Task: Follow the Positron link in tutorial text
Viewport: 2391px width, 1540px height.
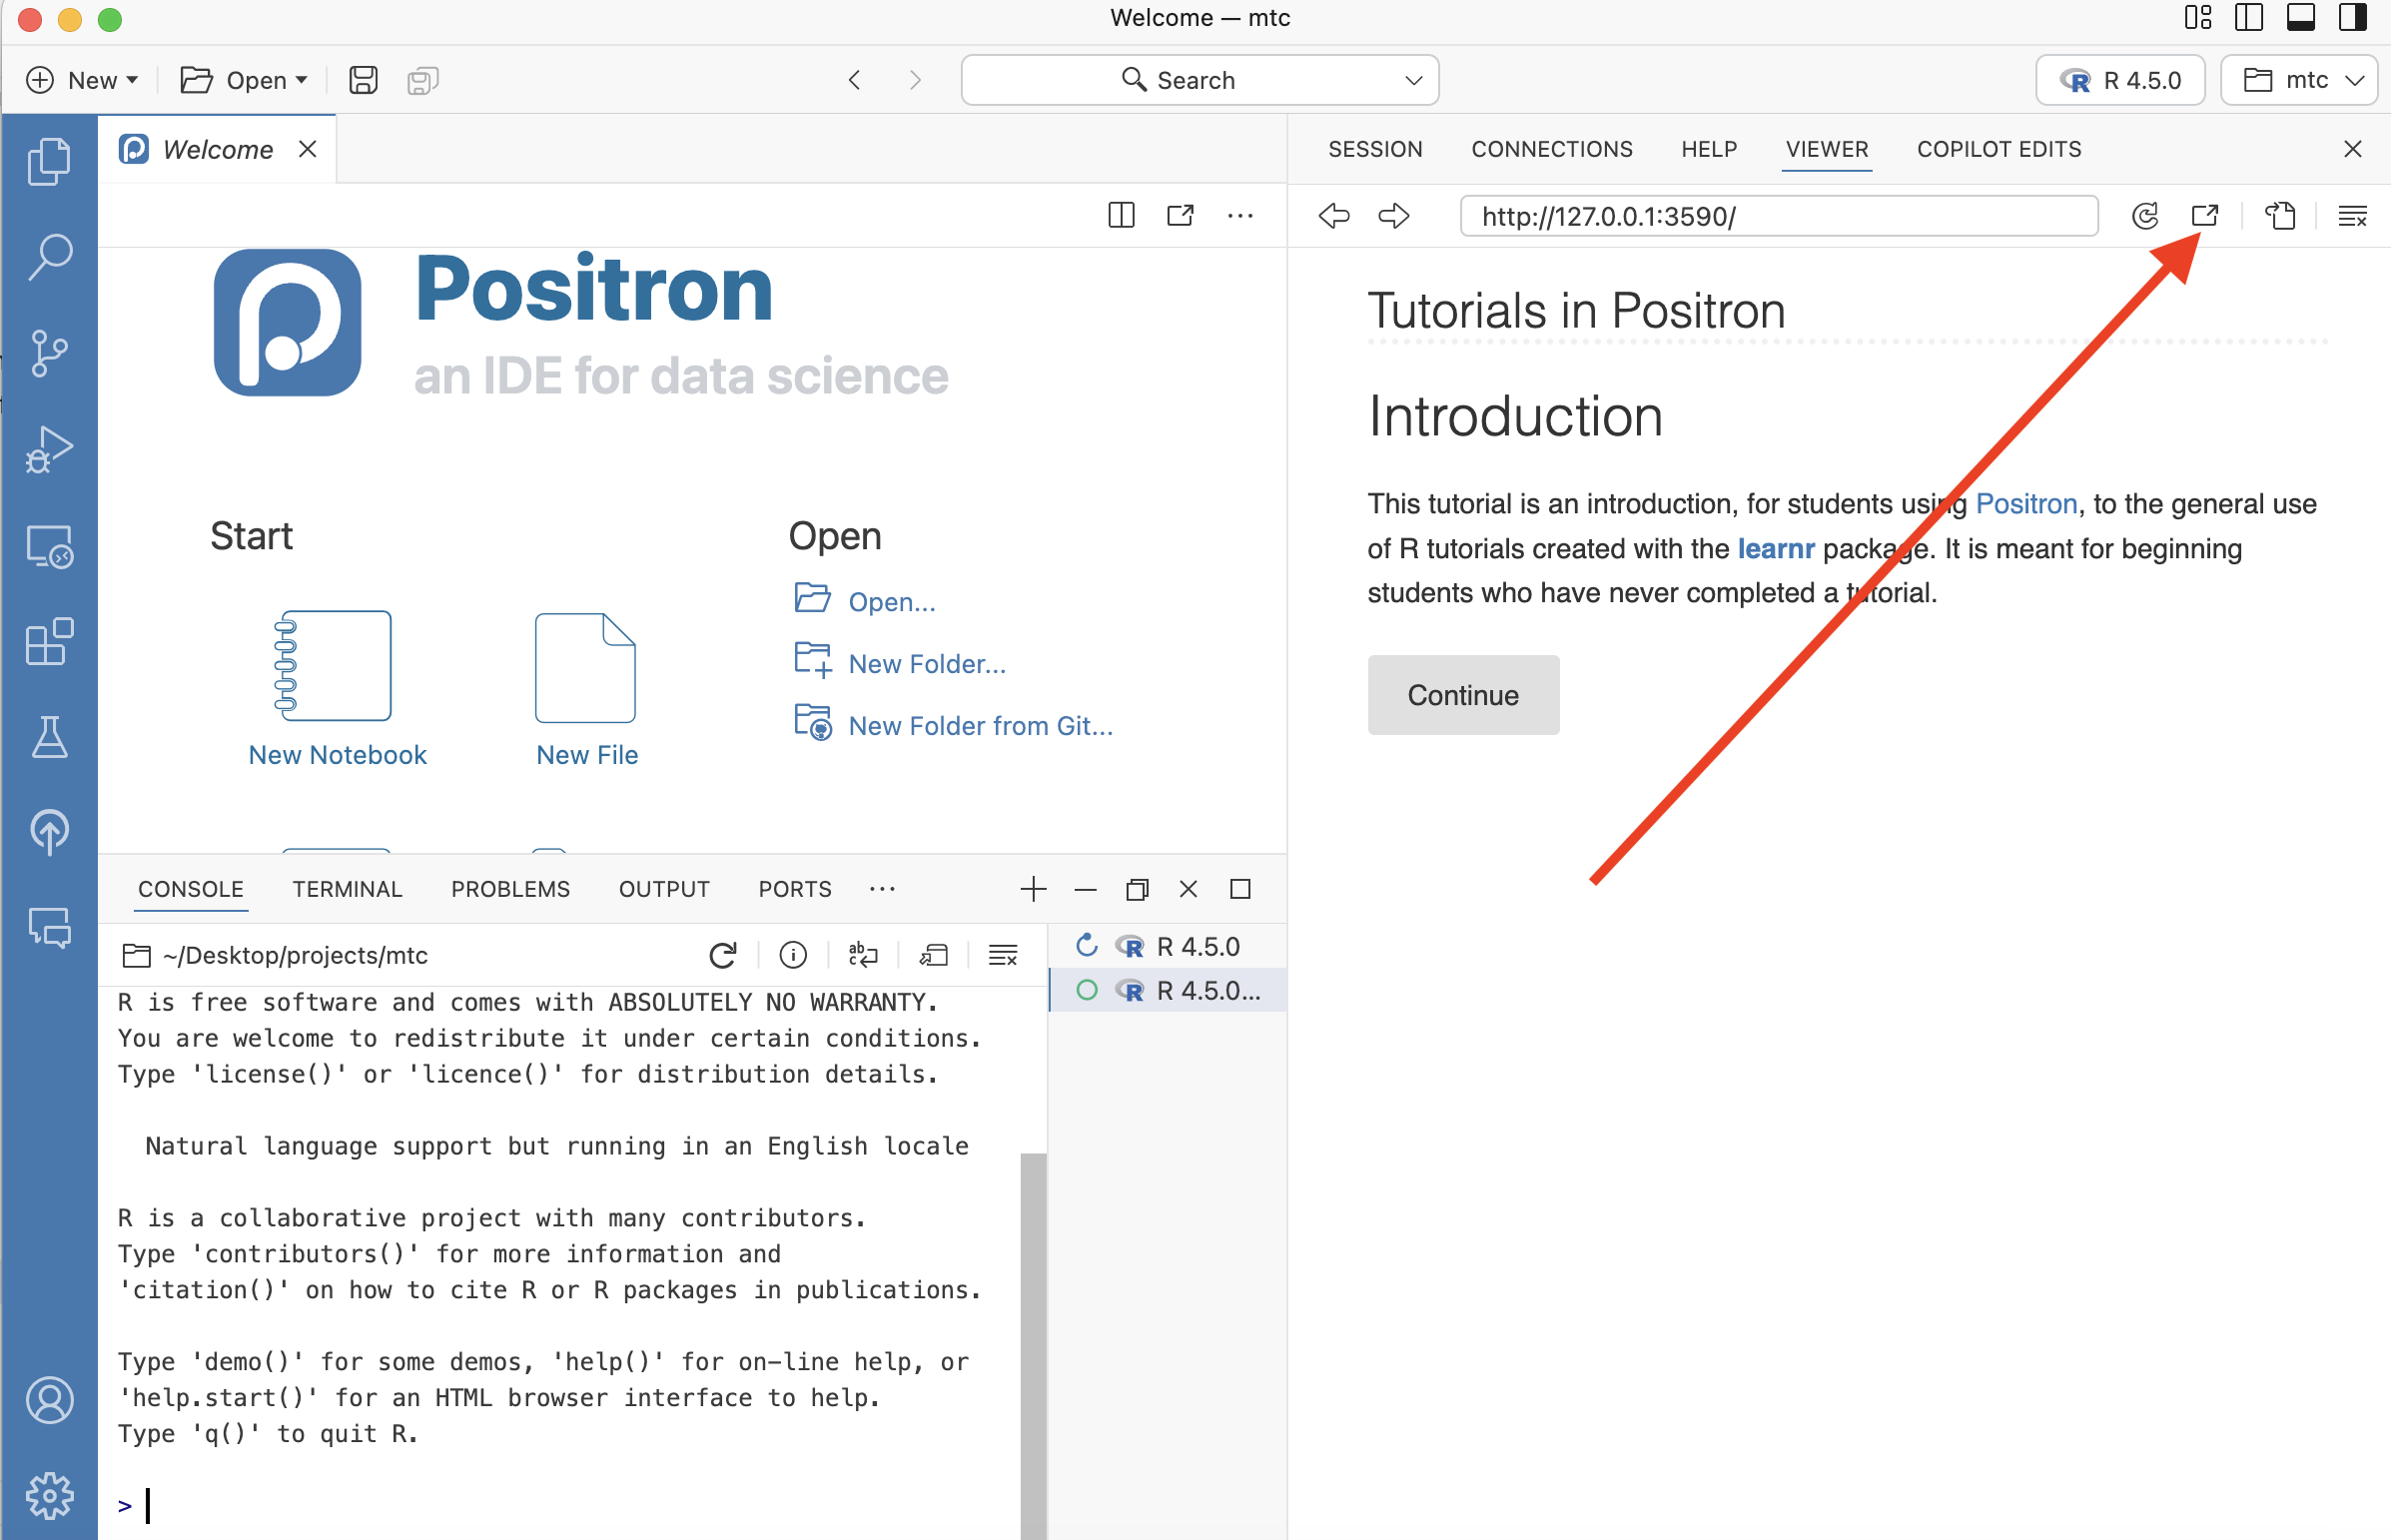Action: (x=2026, y=504)
